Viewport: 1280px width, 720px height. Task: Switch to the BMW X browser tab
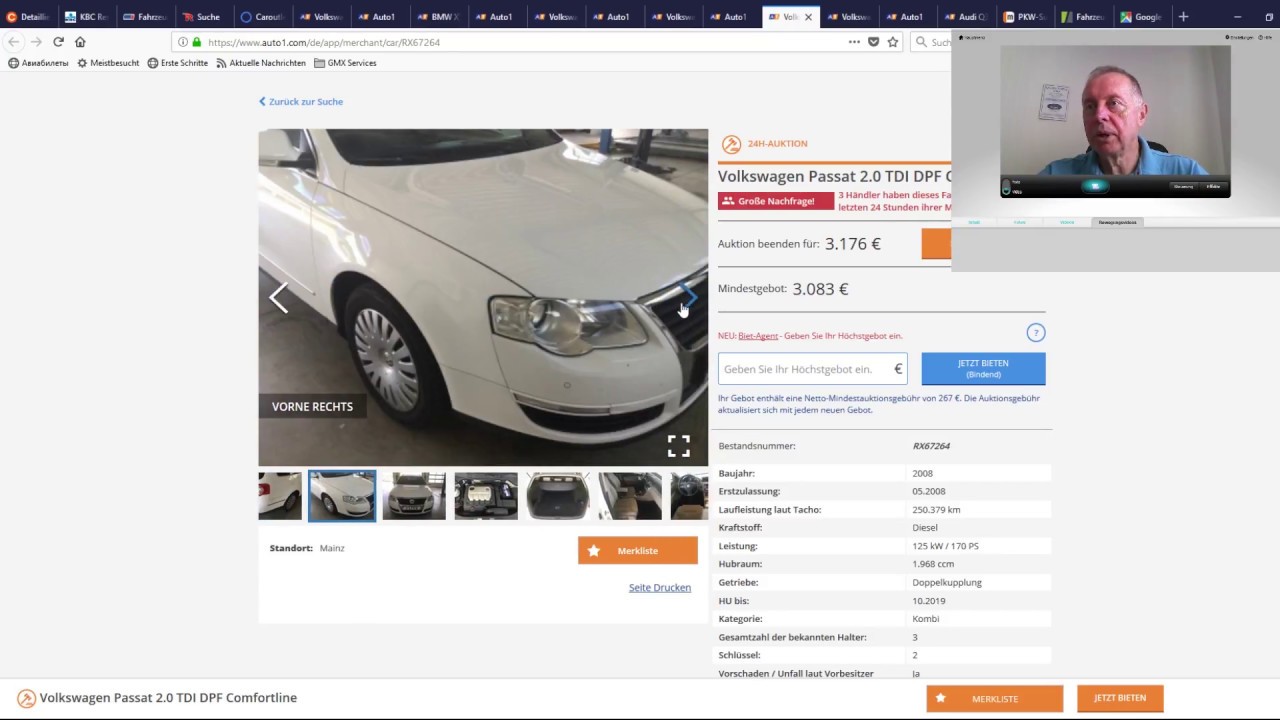436,16
